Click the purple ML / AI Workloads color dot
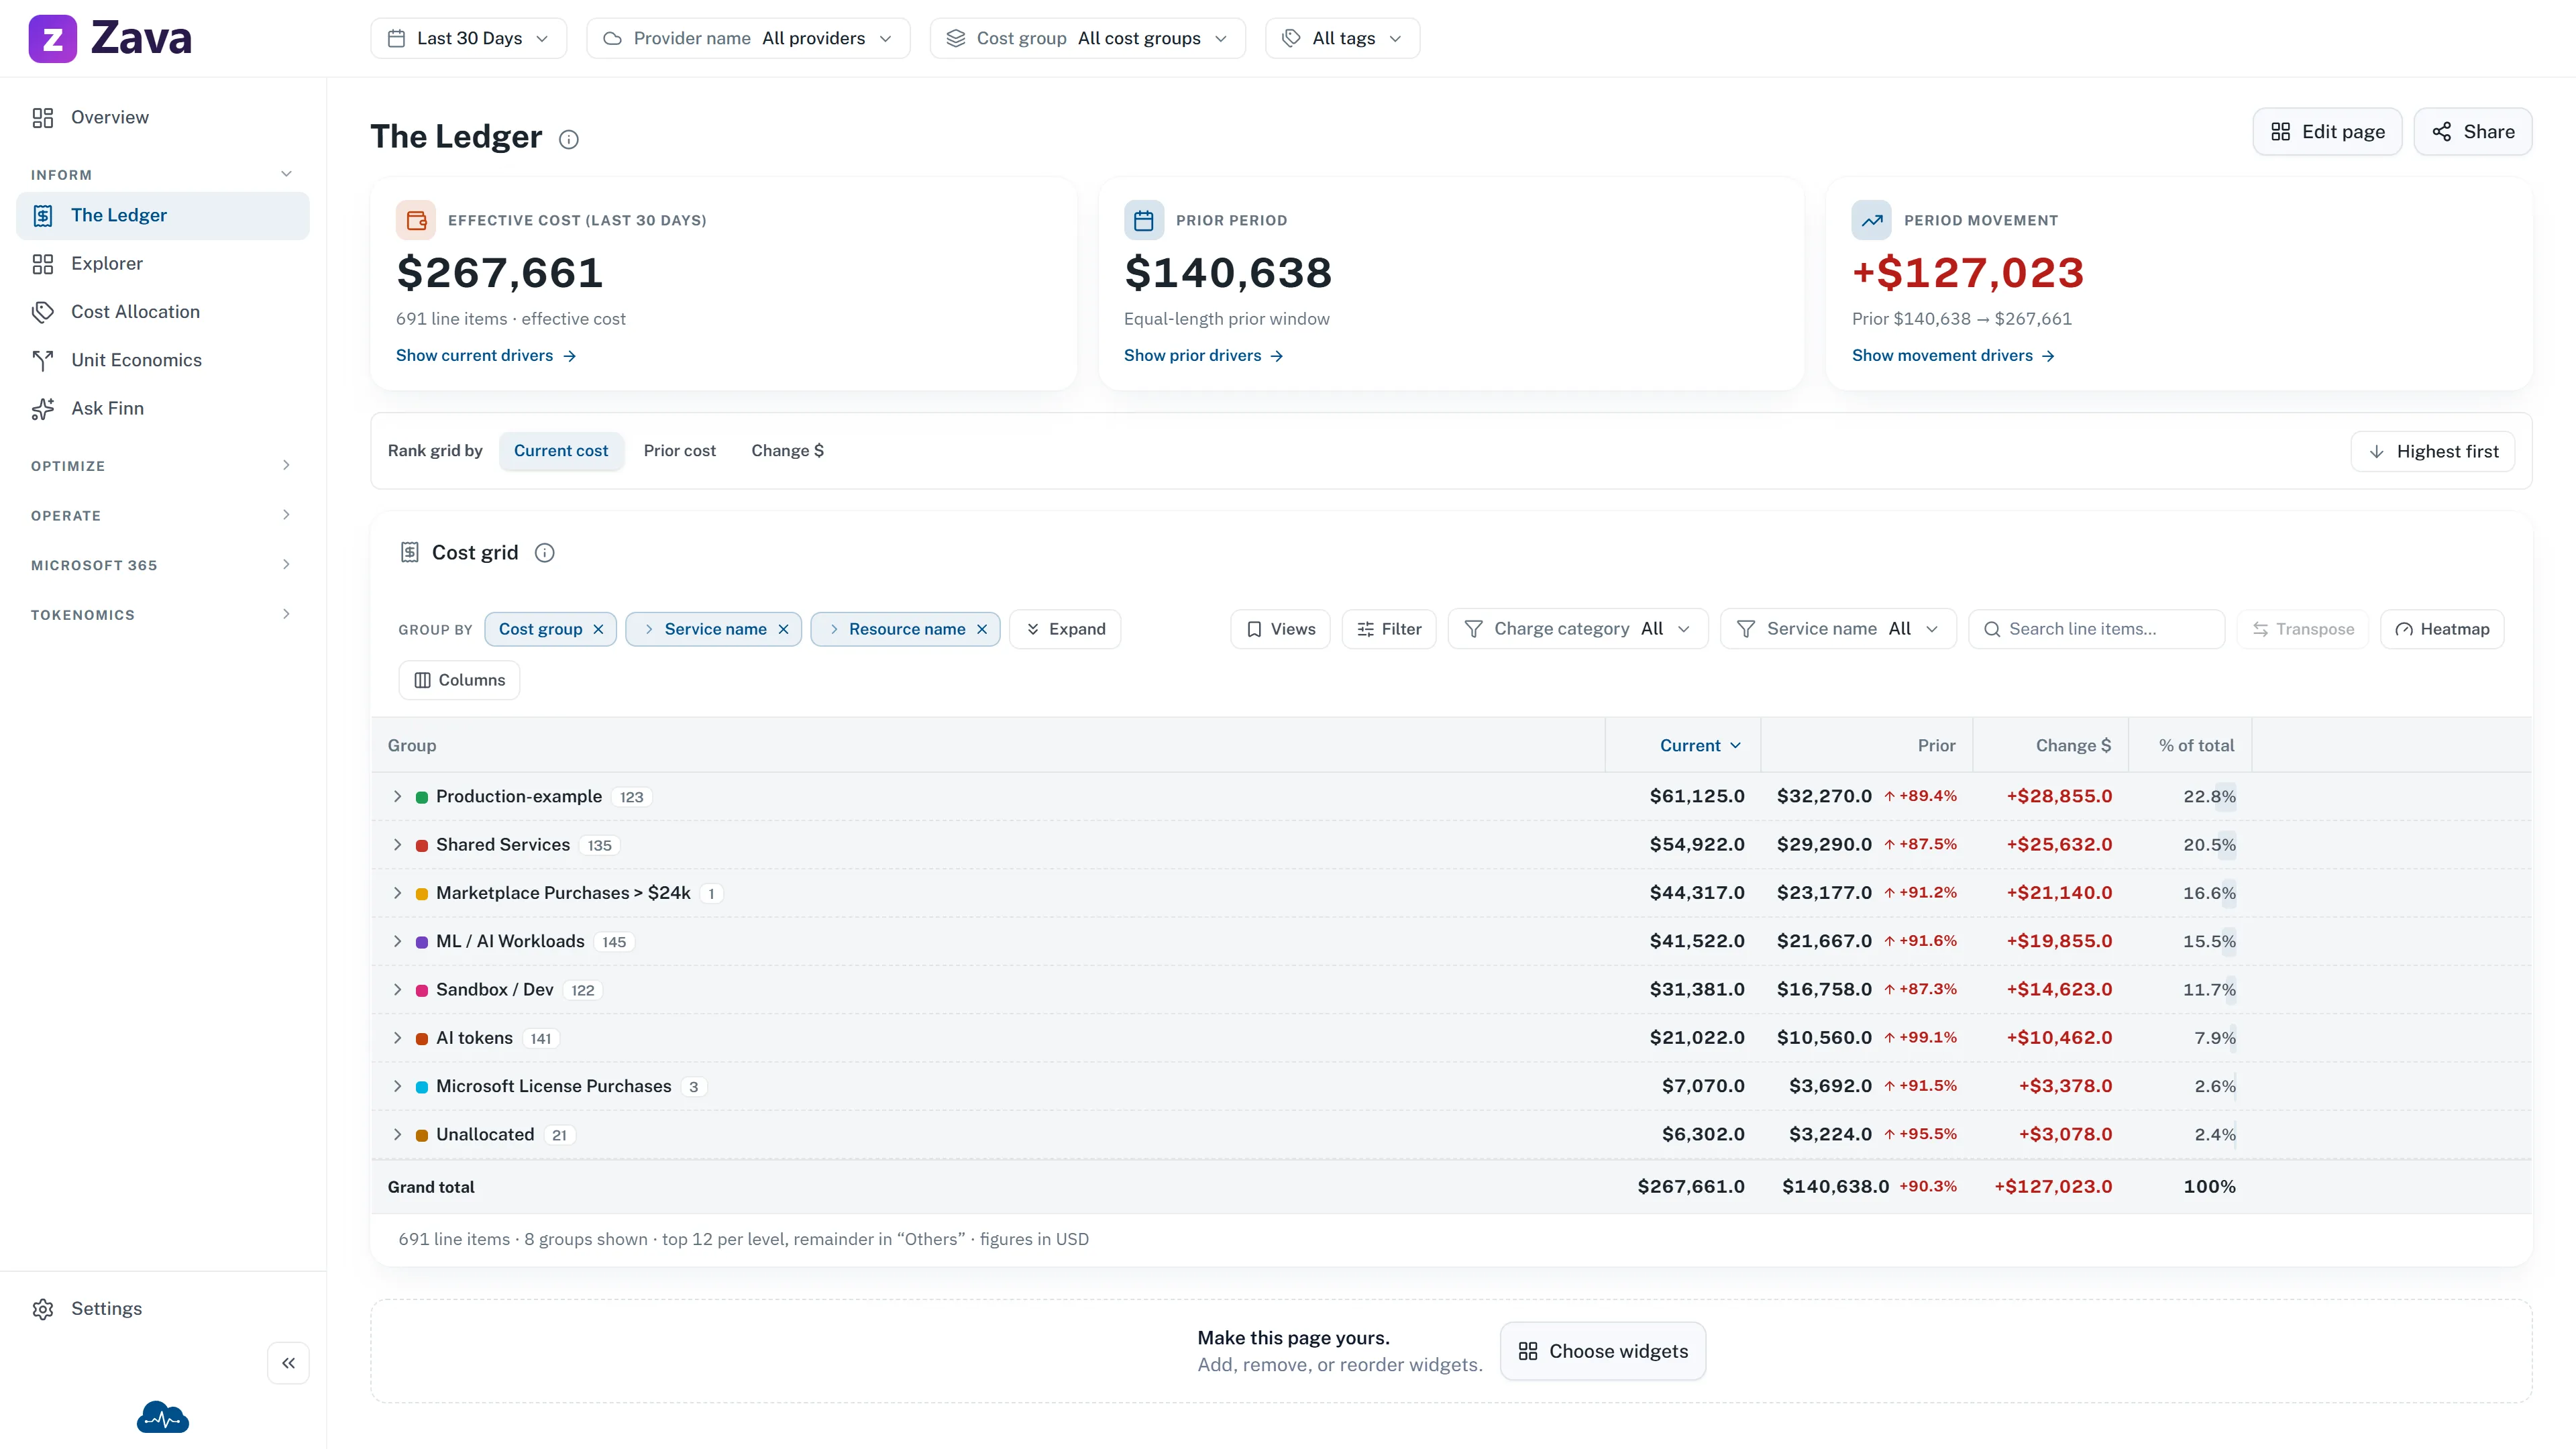The height and width of the screenshot is (1449, 2576). (422, 943)
